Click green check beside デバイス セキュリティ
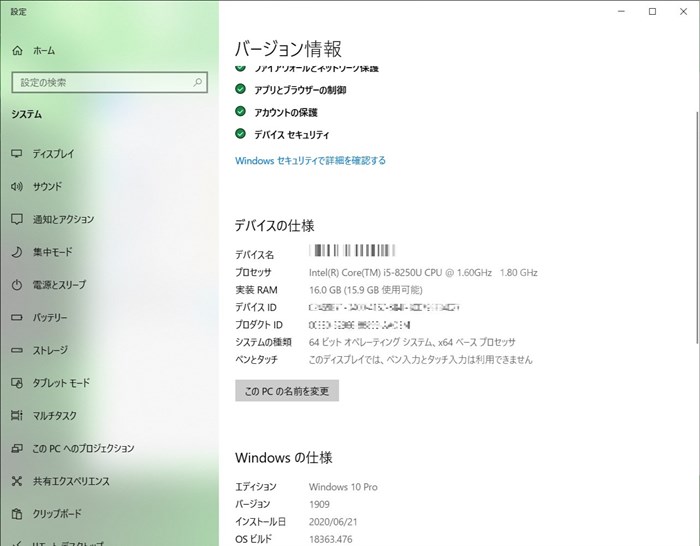This screenshot has height=546, width=700. [x=240, y=133]
